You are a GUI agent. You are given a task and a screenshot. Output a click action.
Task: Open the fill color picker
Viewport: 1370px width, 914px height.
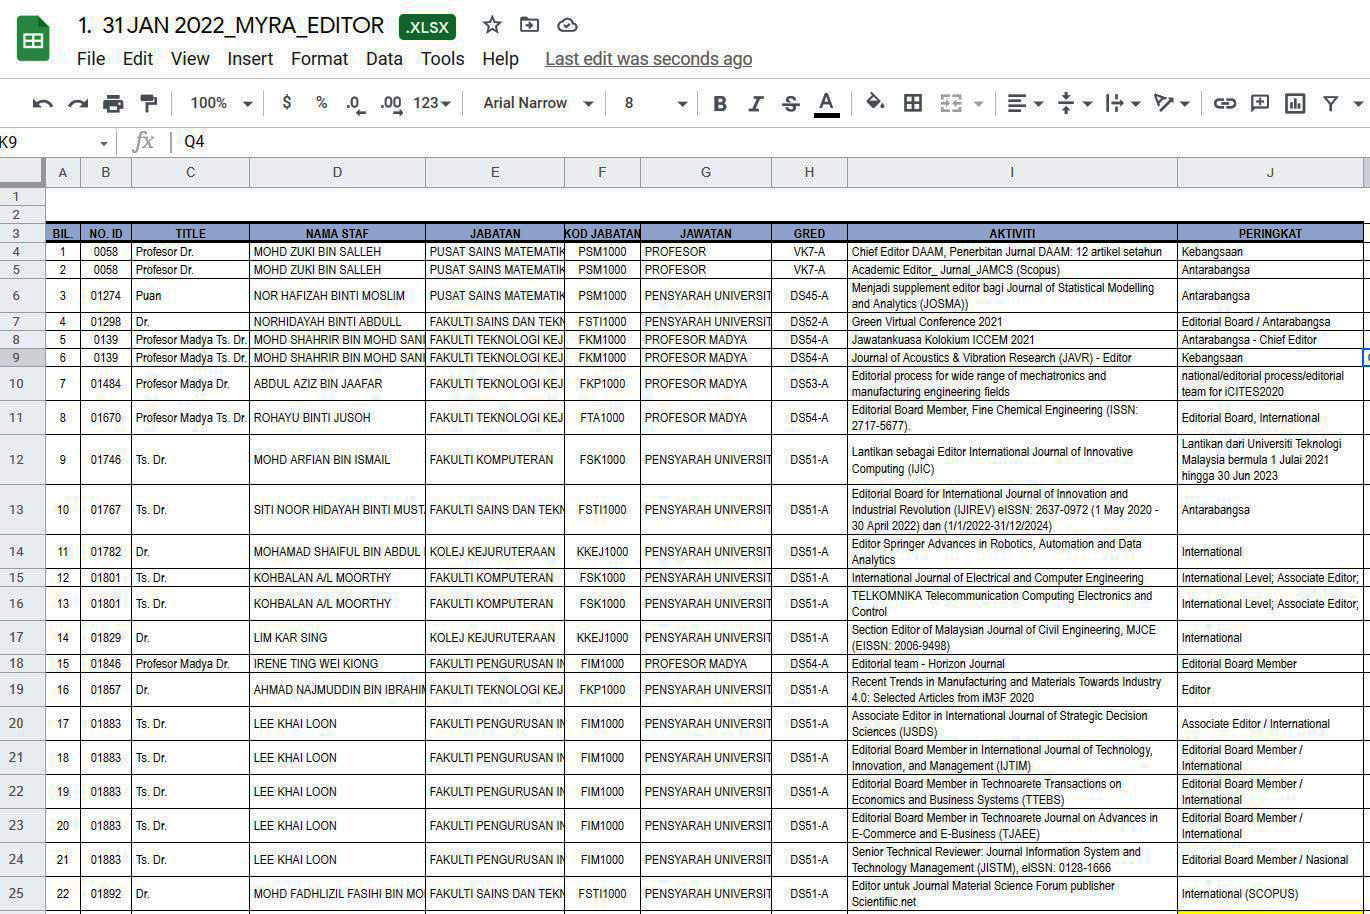click(x=875, y=103)
